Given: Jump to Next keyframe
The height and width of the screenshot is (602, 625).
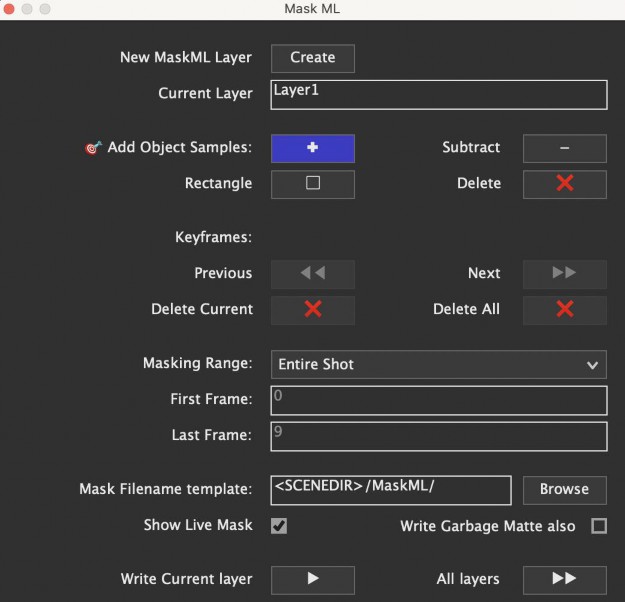Looking at the screenshot, I should [564, 273].
